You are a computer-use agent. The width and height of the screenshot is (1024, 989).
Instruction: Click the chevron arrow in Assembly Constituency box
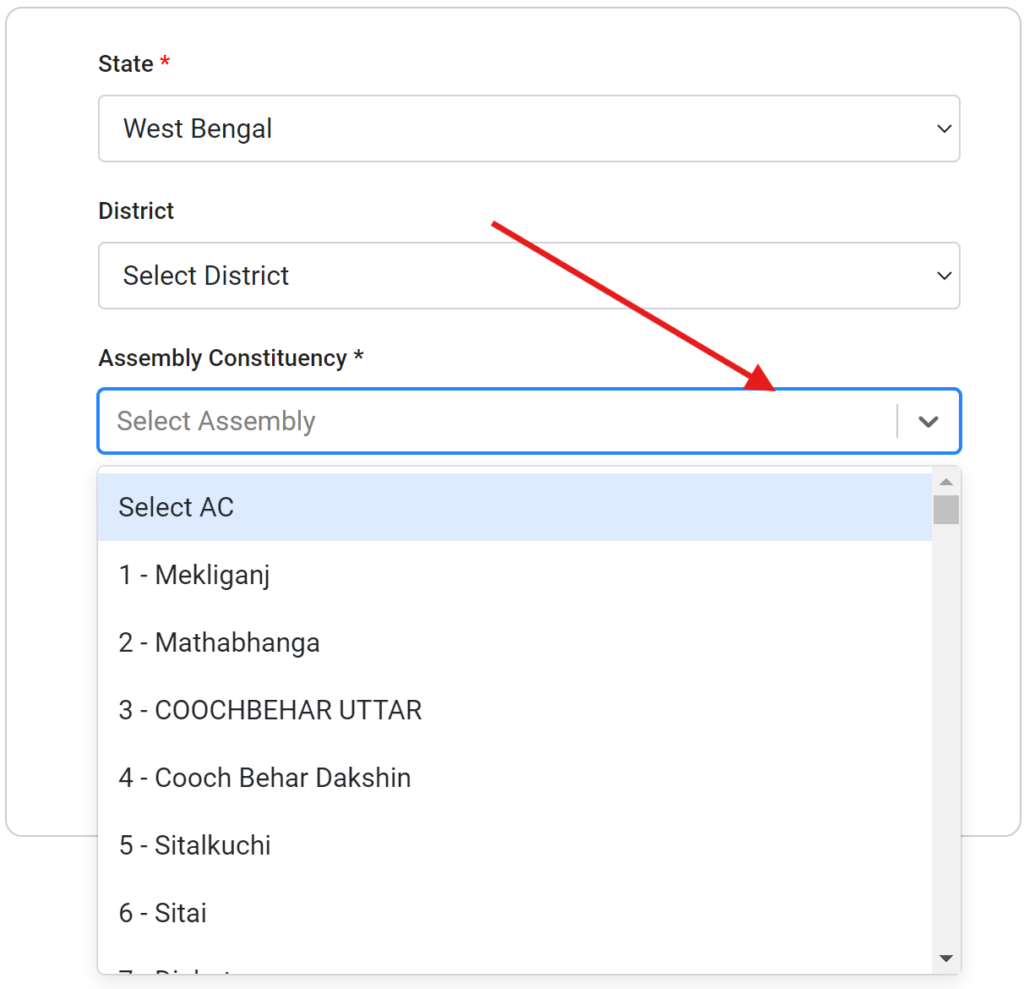(928, 422)
